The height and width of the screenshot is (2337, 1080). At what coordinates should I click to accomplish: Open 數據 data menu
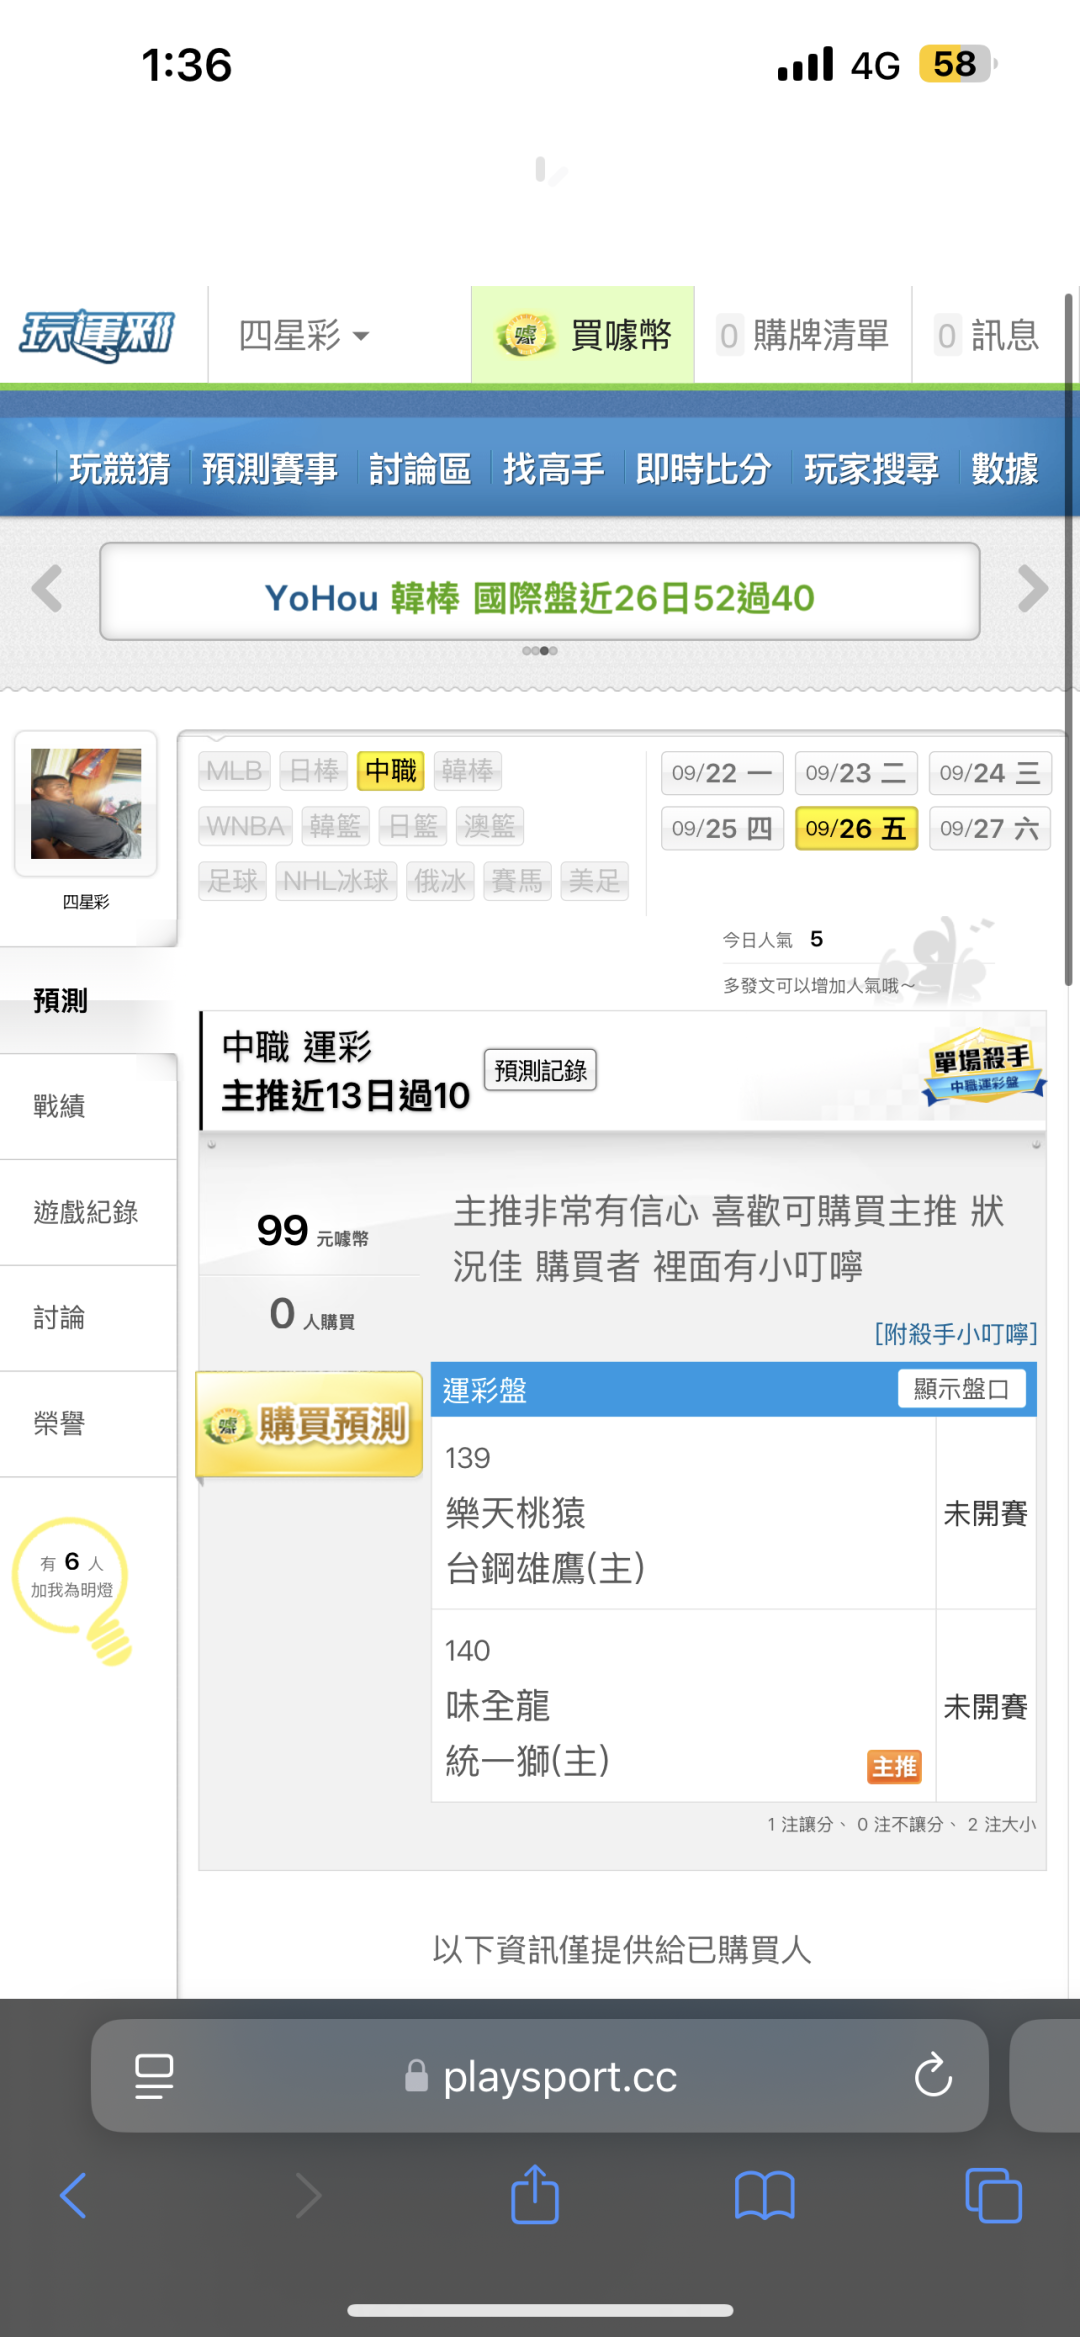1005,468
